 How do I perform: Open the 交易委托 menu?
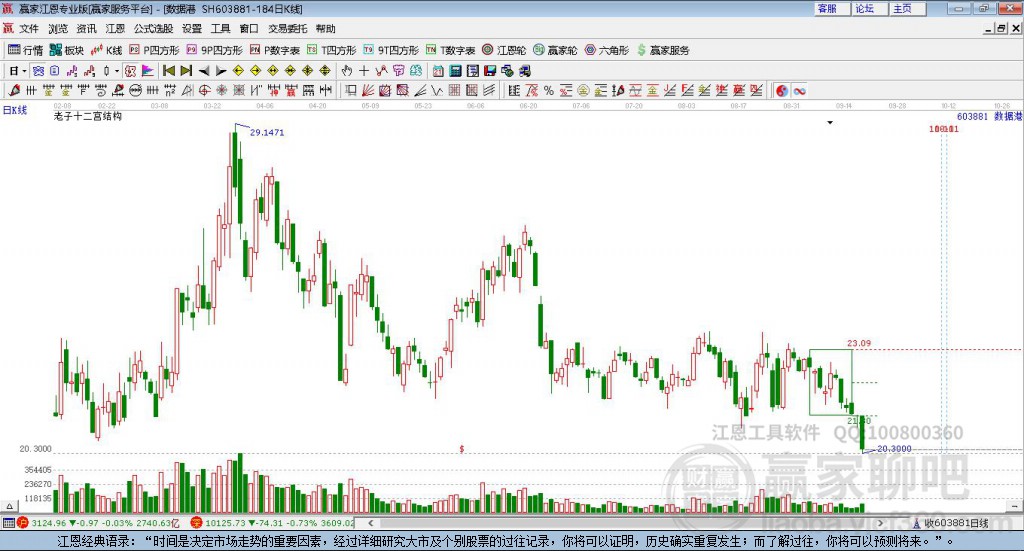287,29
